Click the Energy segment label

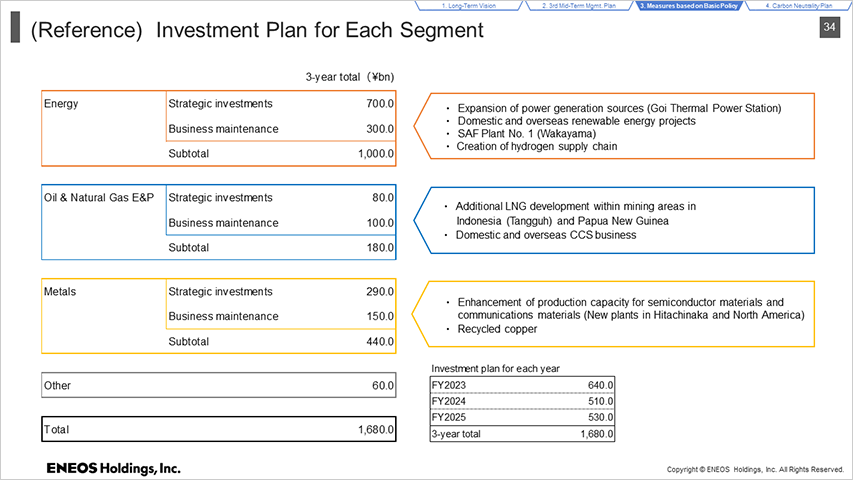point(61,103)
